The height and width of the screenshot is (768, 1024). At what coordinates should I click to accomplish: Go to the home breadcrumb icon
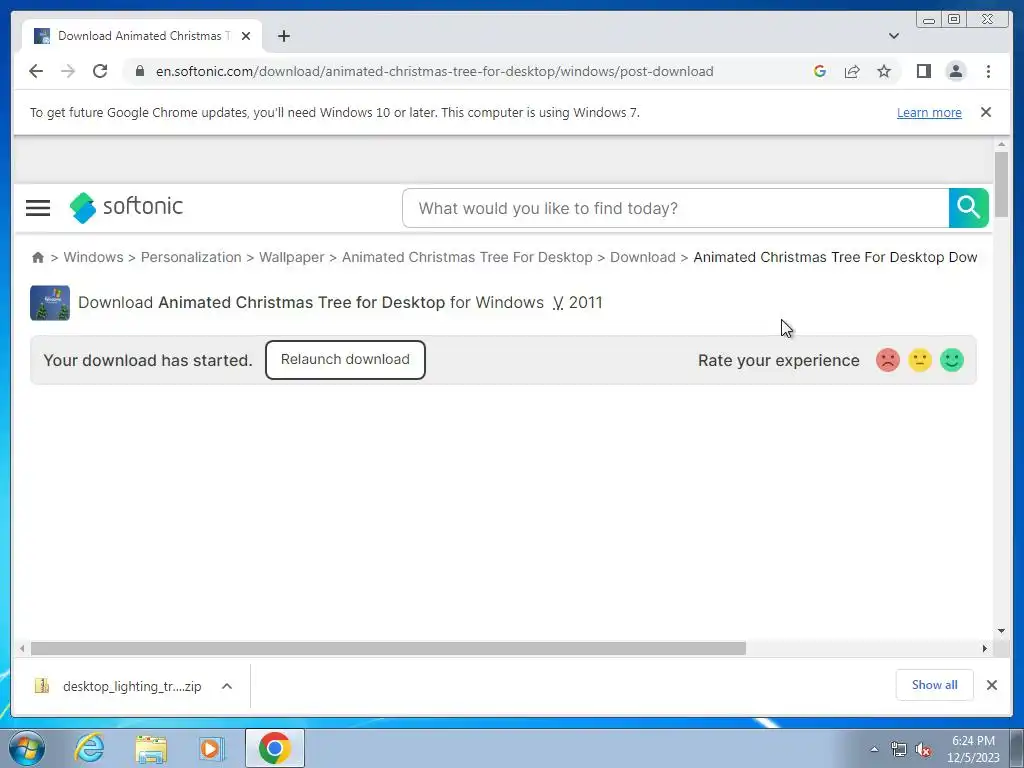(x=38, y=257)
